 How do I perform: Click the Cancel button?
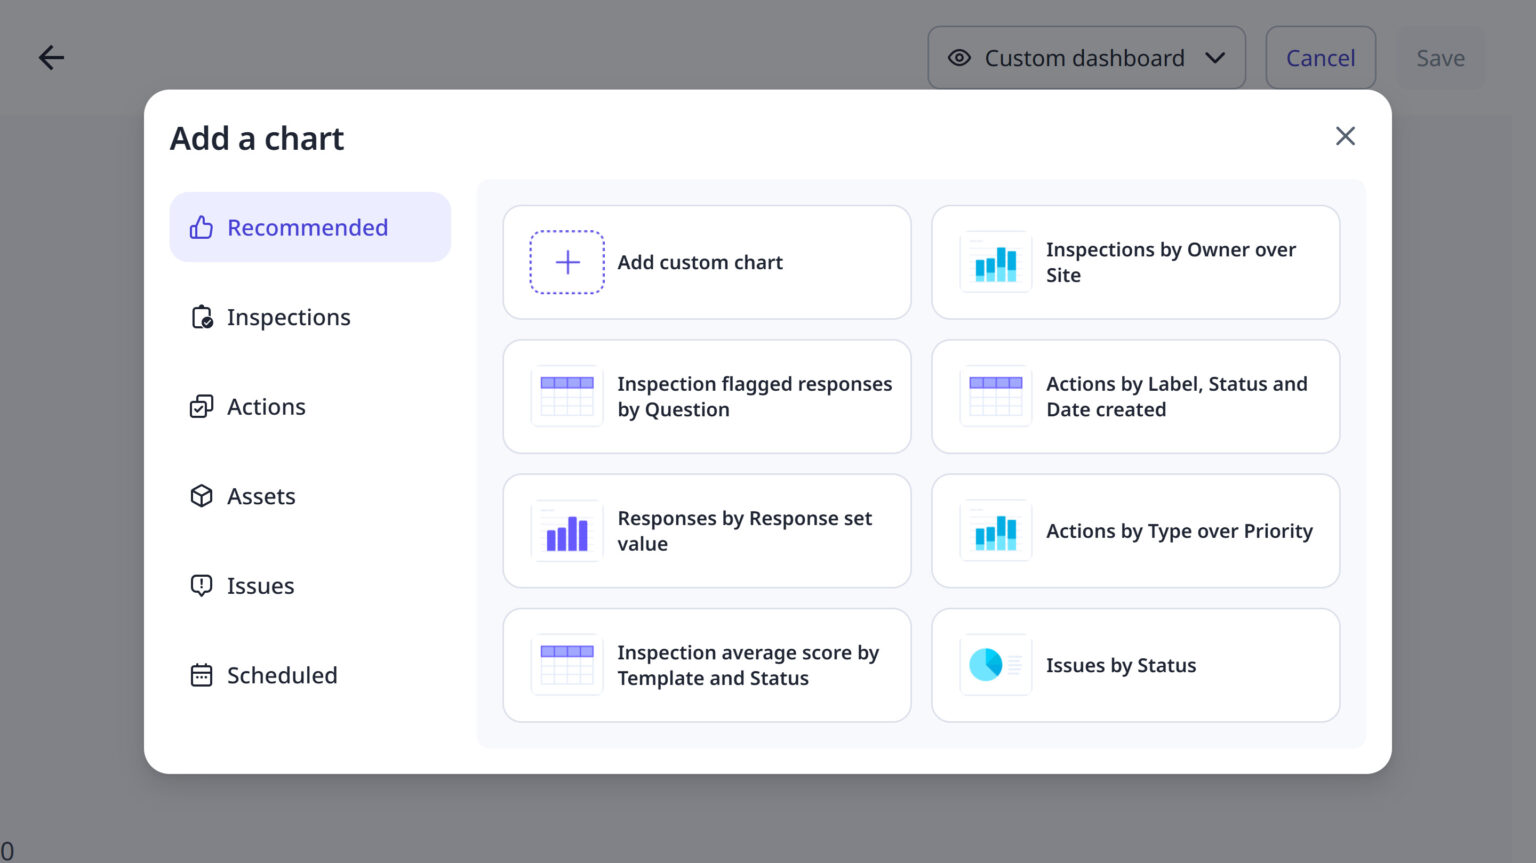[x=1320, y=57]
